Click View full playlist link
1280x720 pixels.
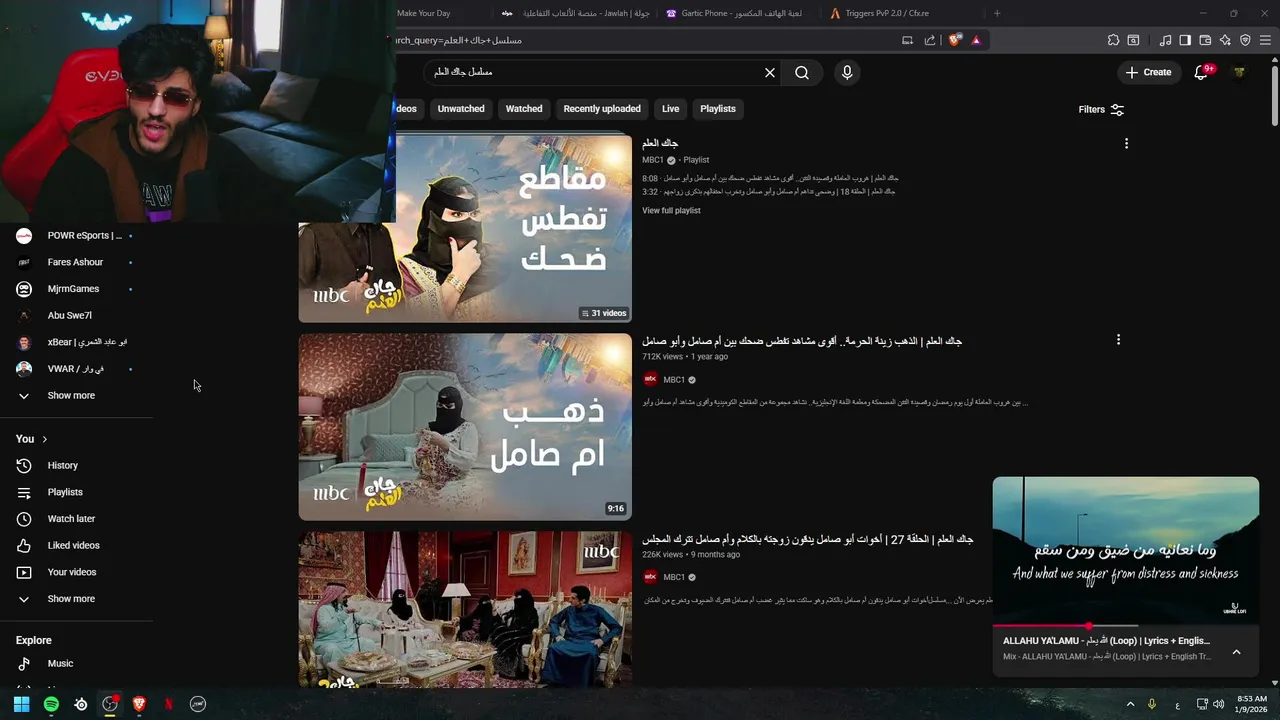point(671,210)
